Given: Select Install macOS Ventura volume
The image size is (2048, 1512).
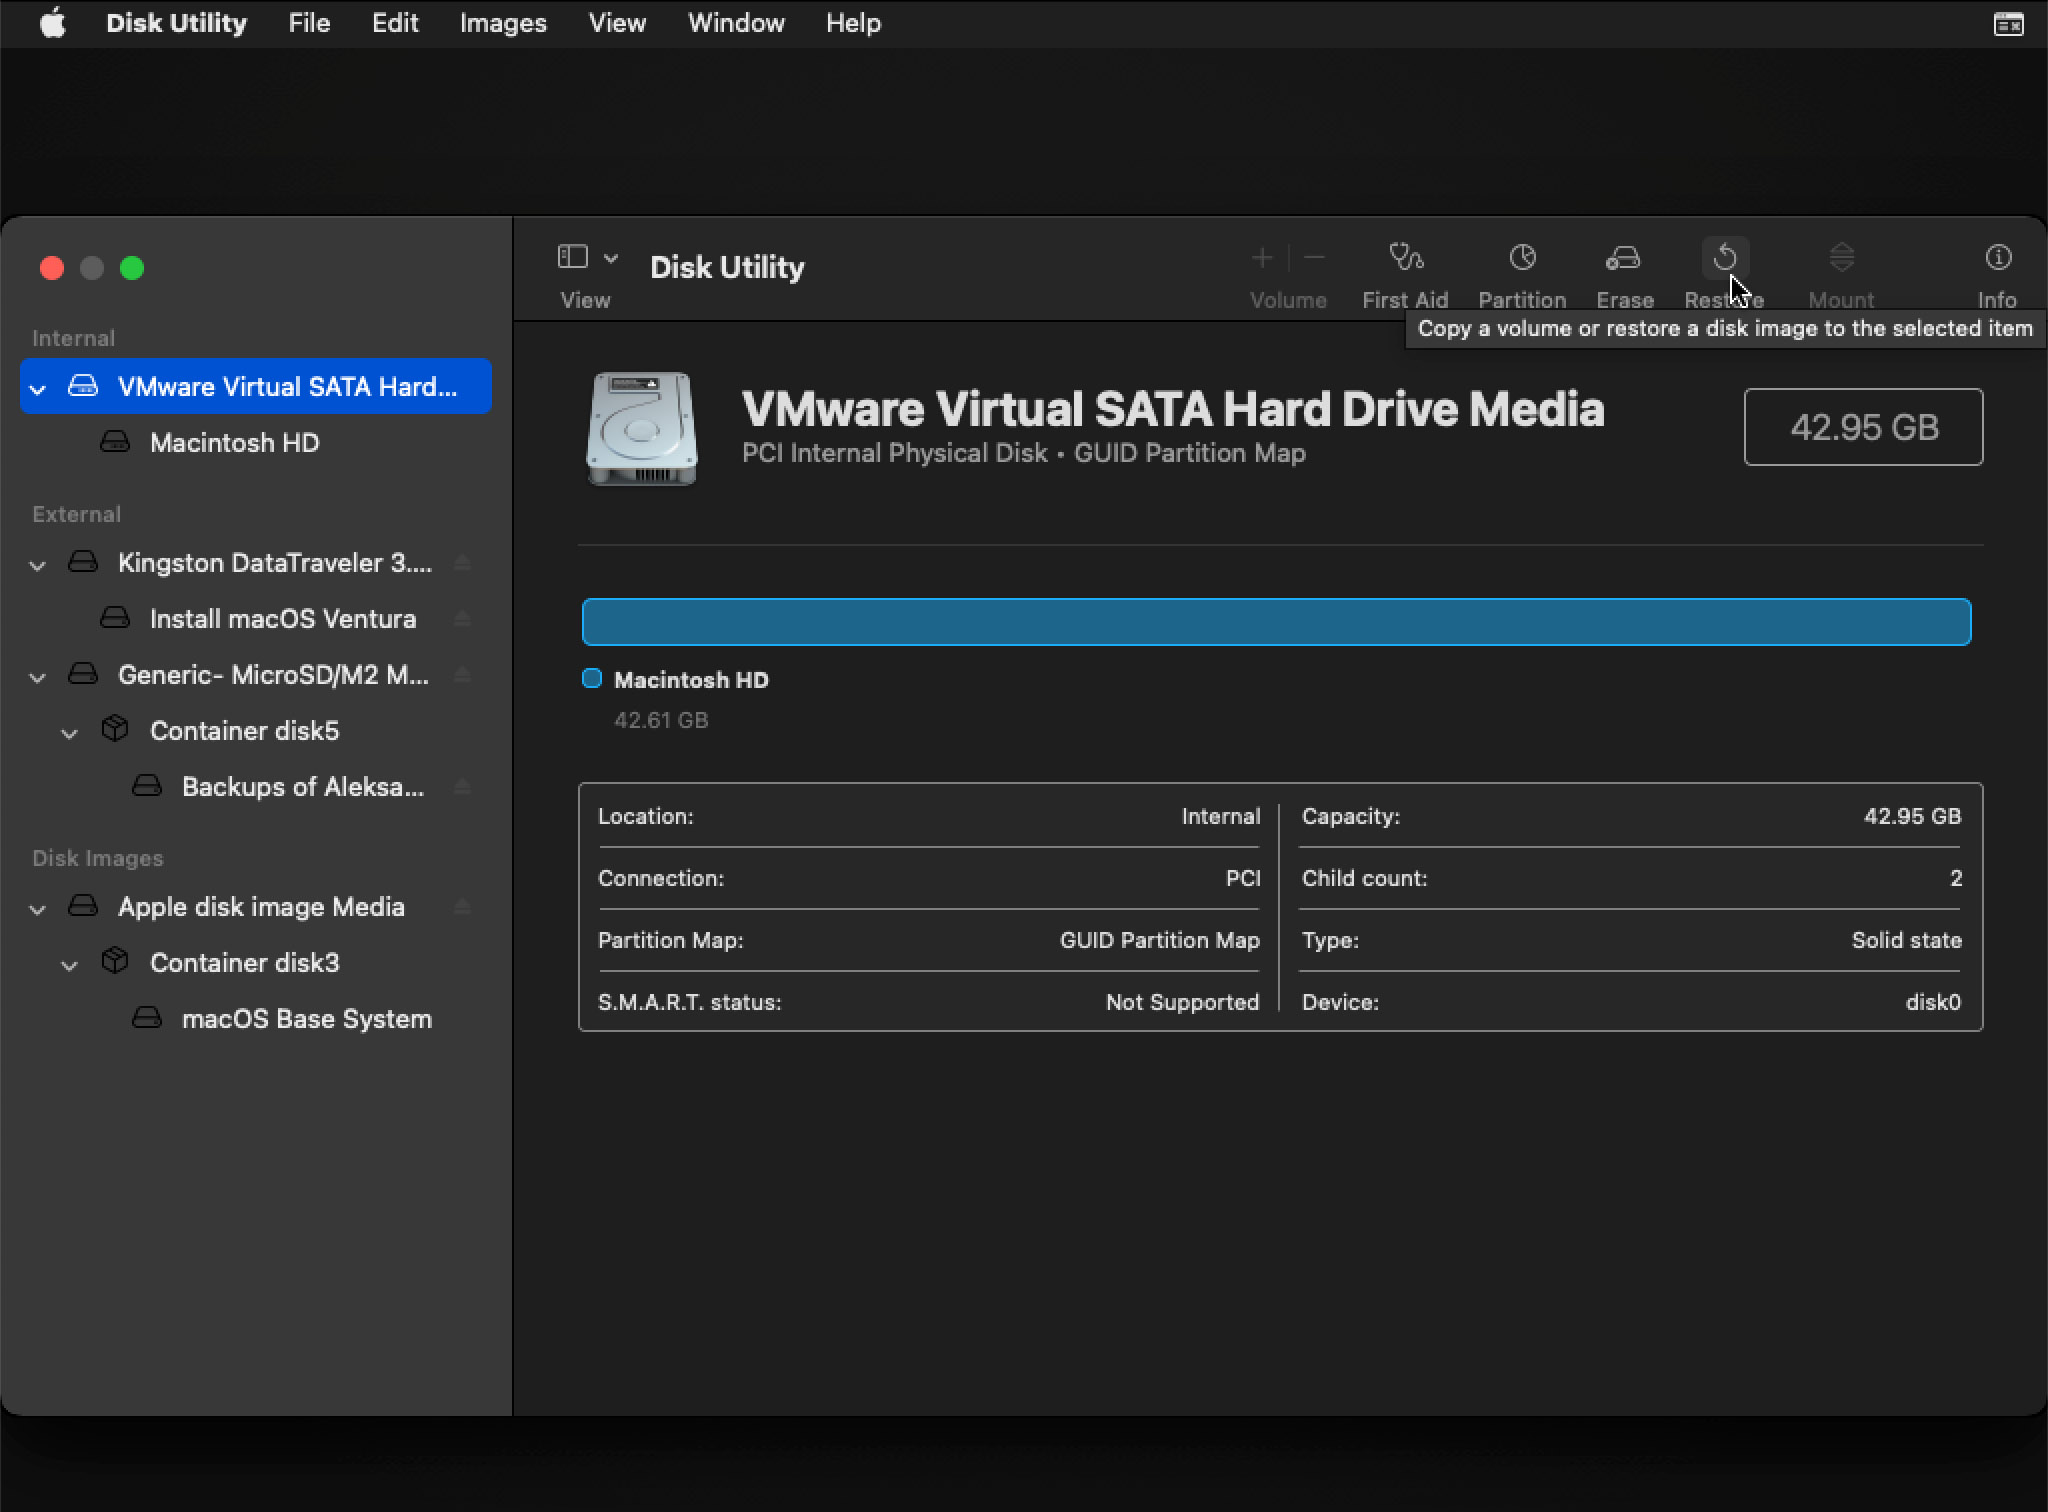Looking at the screenshot, I should 283,617.
